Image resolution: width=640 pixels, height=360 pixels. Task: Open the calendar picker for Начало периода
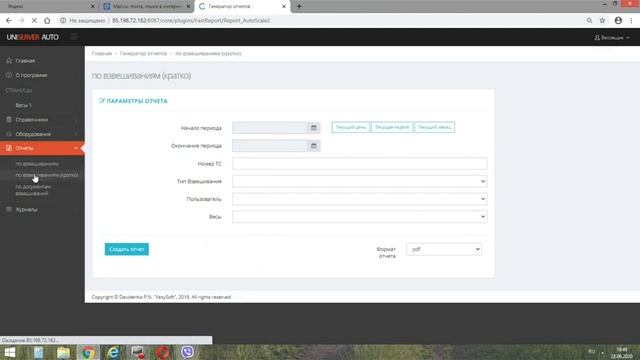[x=313, y=128]
